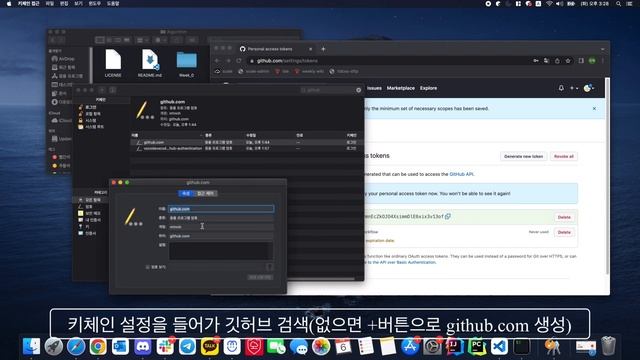Click Generate new token button
Screen dimensions: 640x360
(x=523, y=156)
